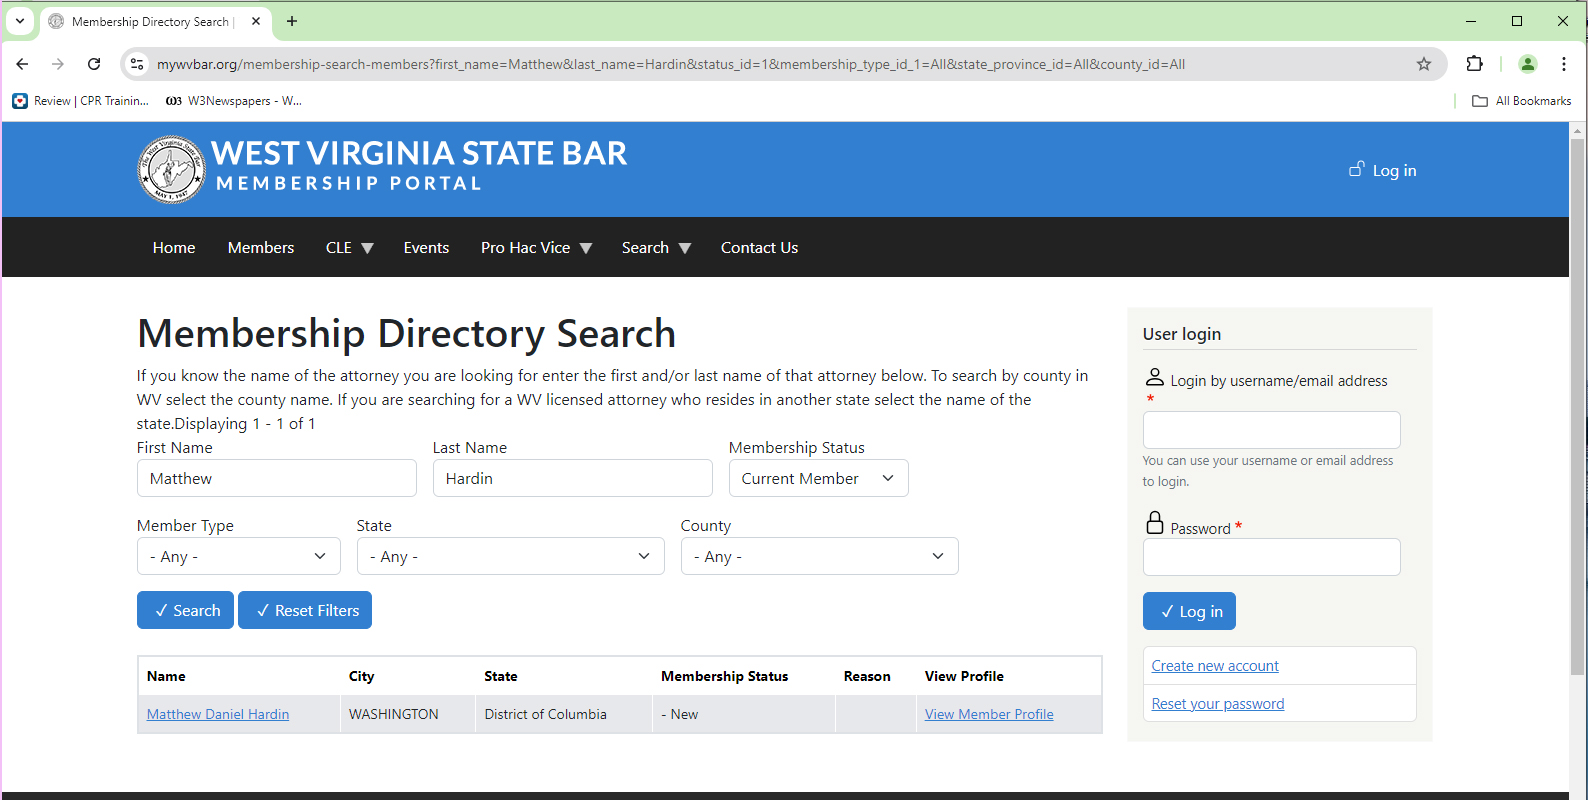Click the First Name input field

[276, 478]
